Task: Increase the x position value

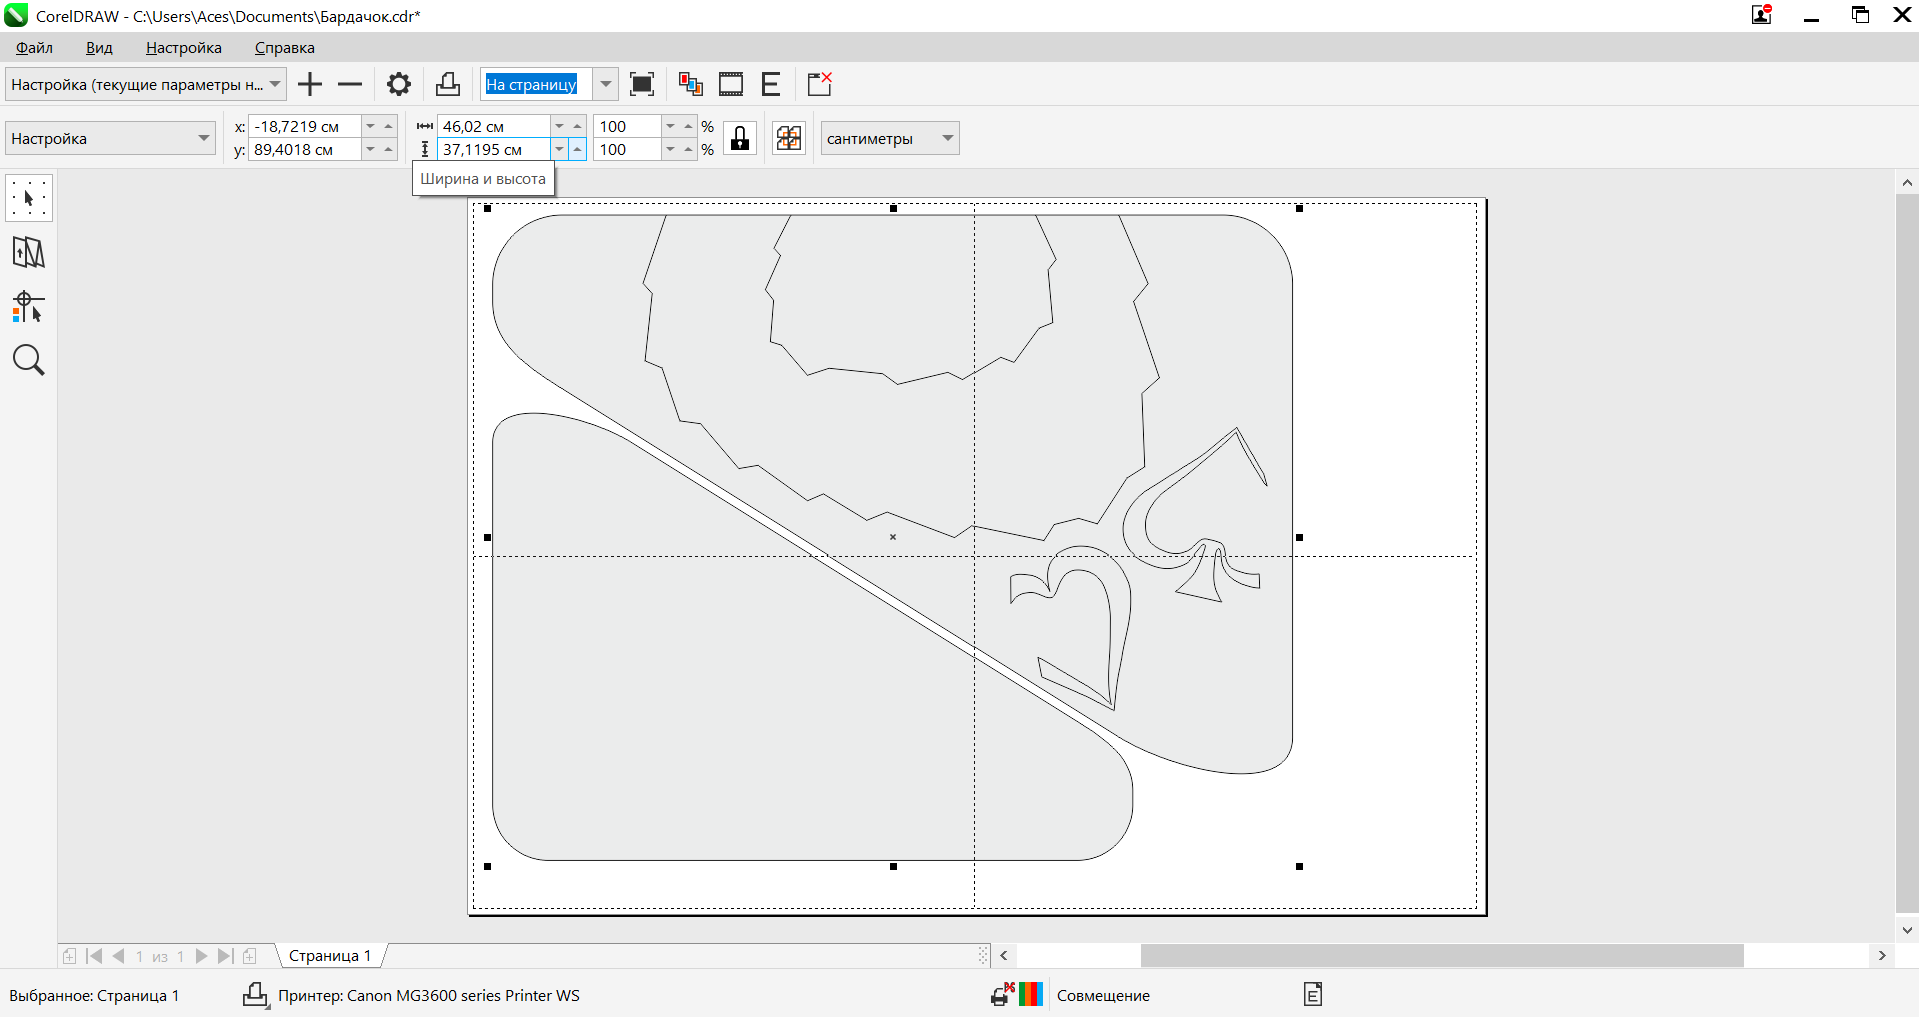Action: (388, 126)
